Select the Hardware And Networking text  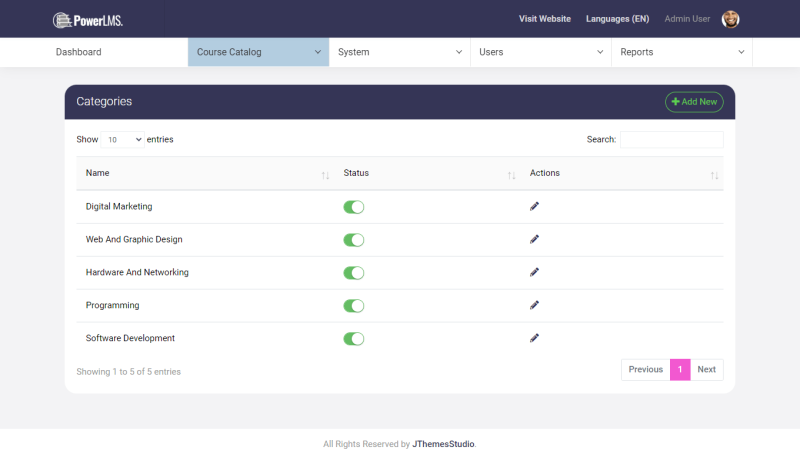[x=137, y=272]
